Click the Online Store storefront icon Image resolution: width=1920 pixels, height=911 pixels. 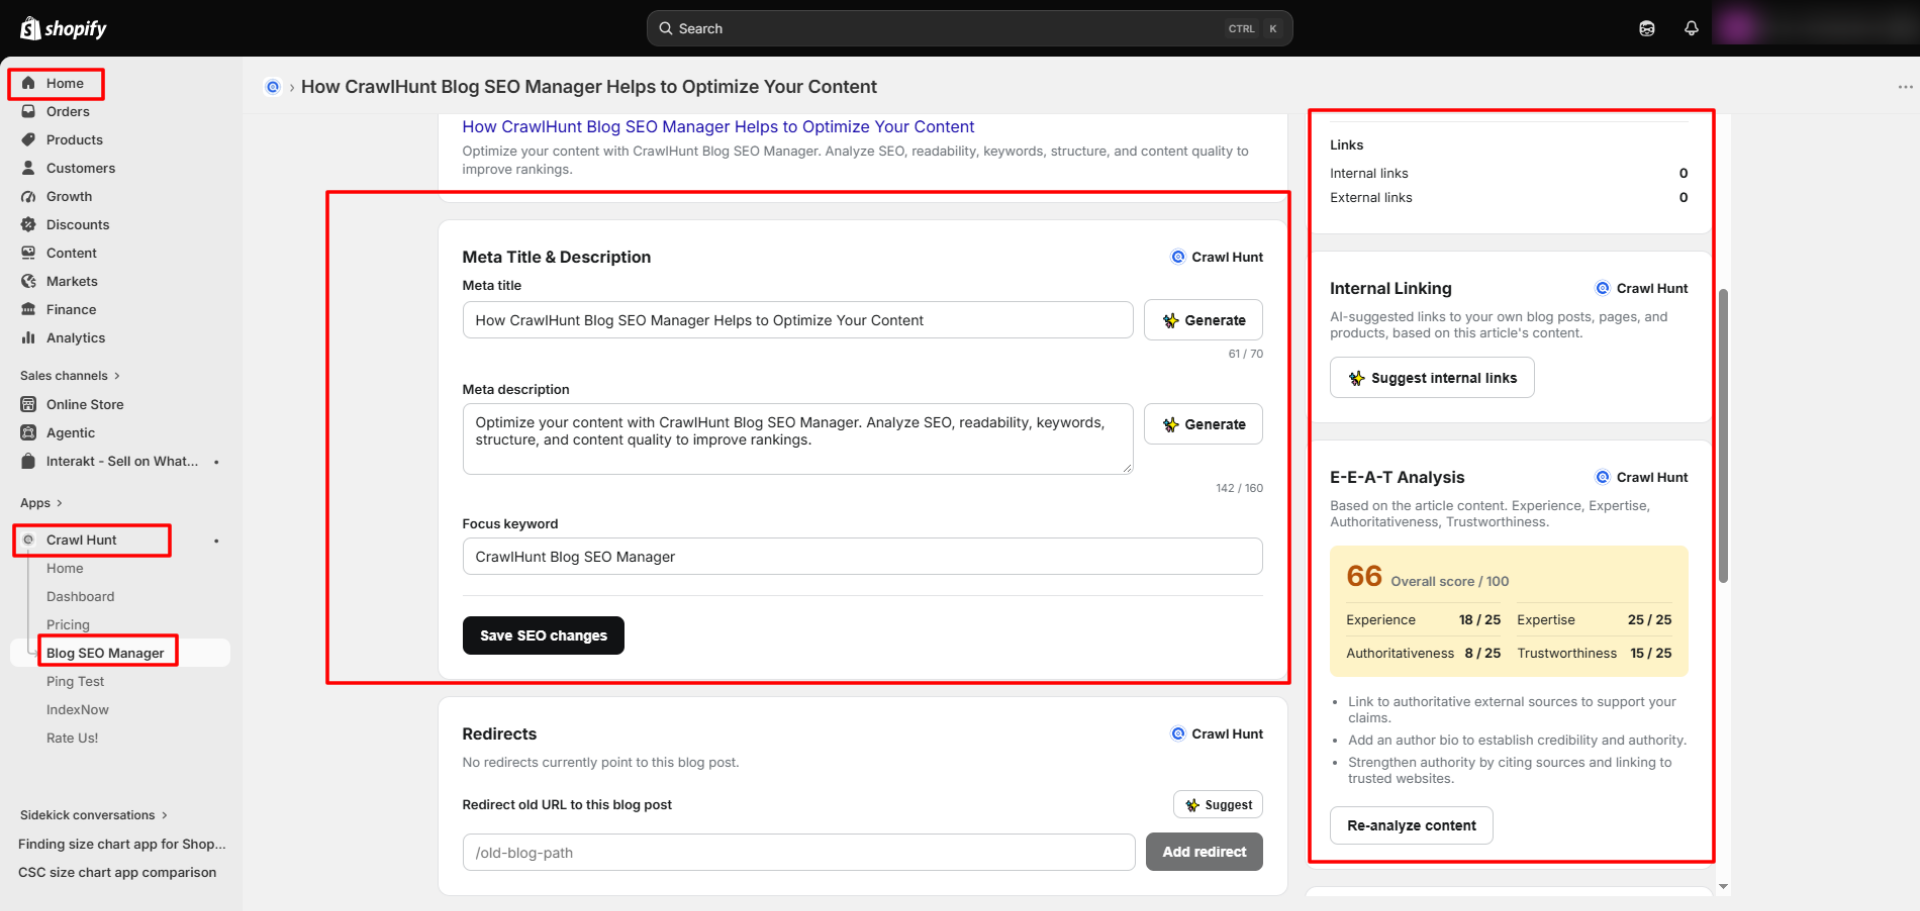point(28,404)
